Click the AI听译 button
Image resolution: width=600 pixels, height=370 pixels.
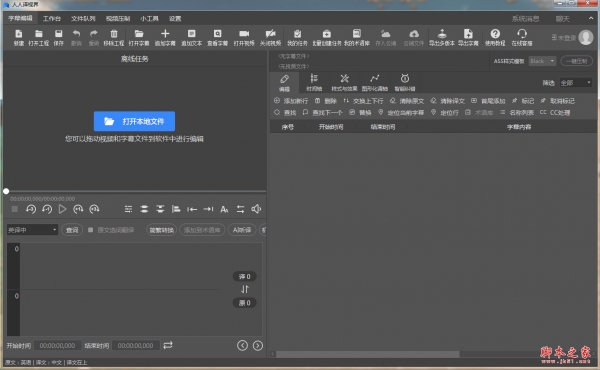tap(242, 230)
